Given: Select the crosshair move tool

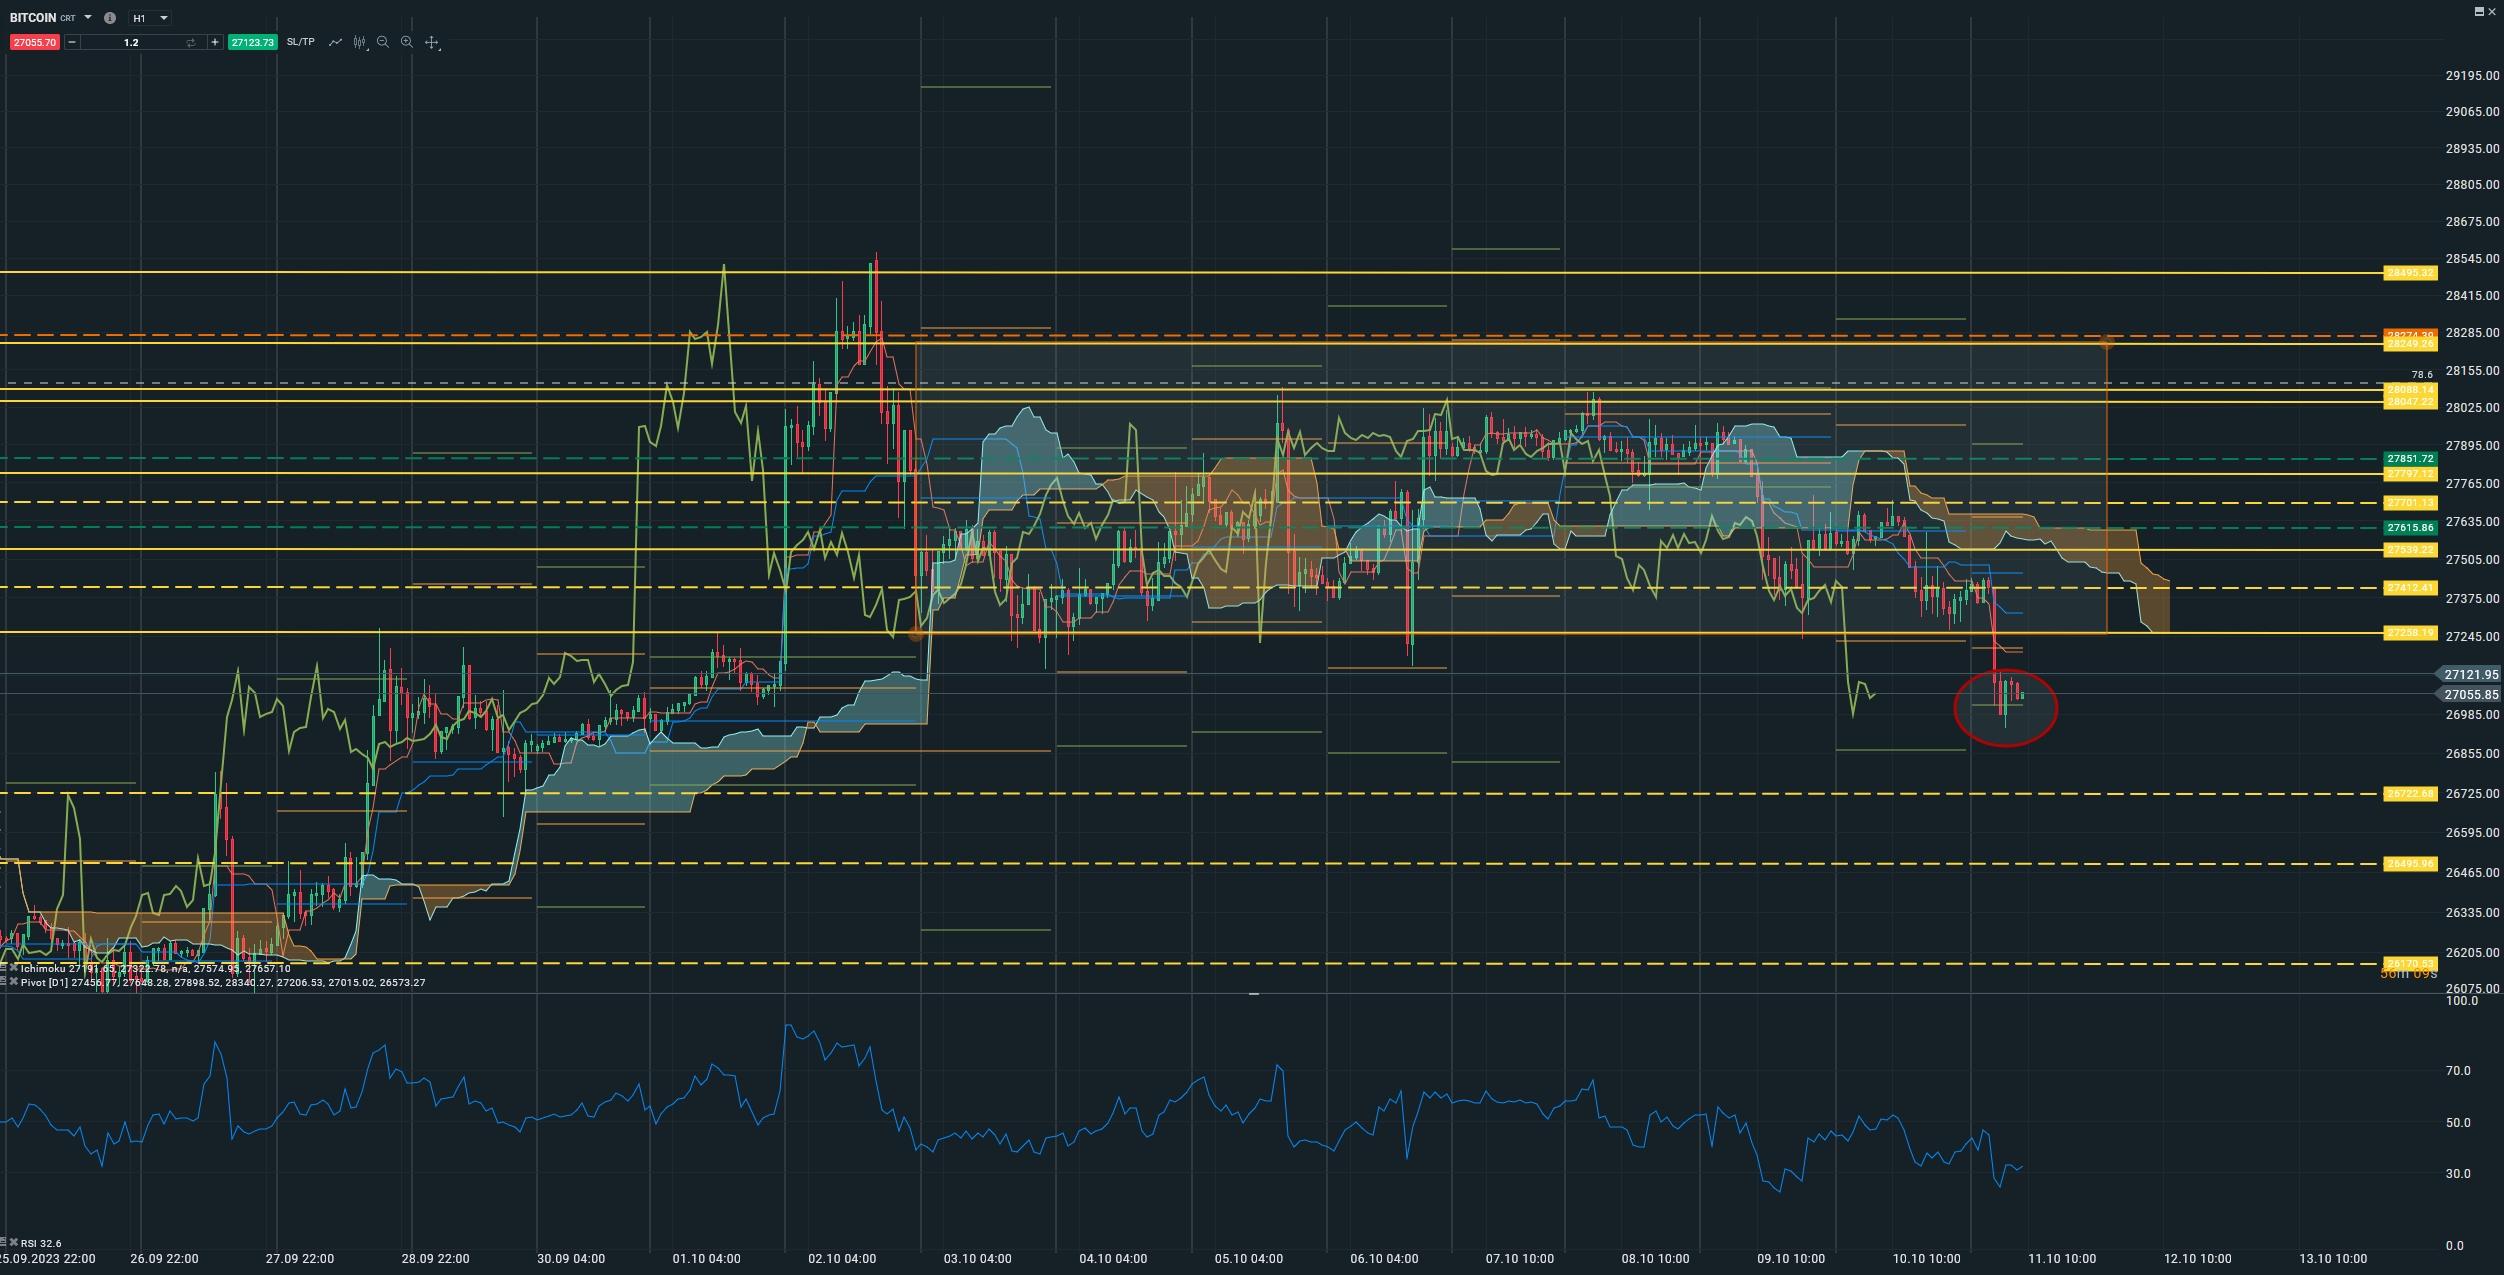Looking at the screenshot, I should pyautogui.click(x=432, y=42).
